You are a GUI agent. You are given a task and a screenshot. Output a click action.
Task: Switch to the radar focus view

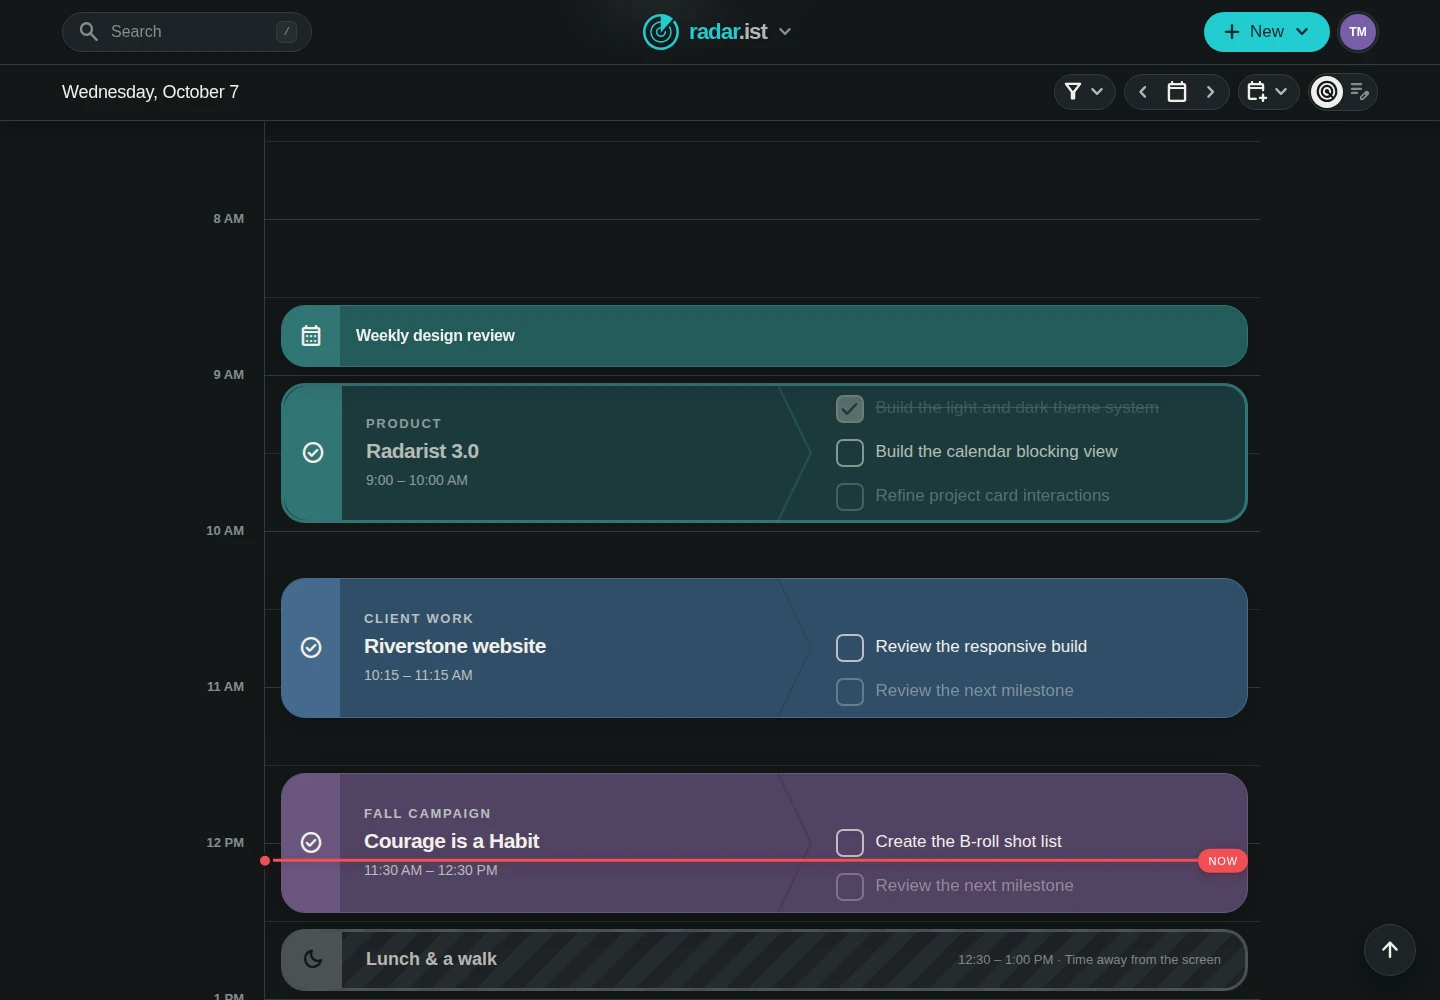pyautogui.click(x=1327, y=92)
